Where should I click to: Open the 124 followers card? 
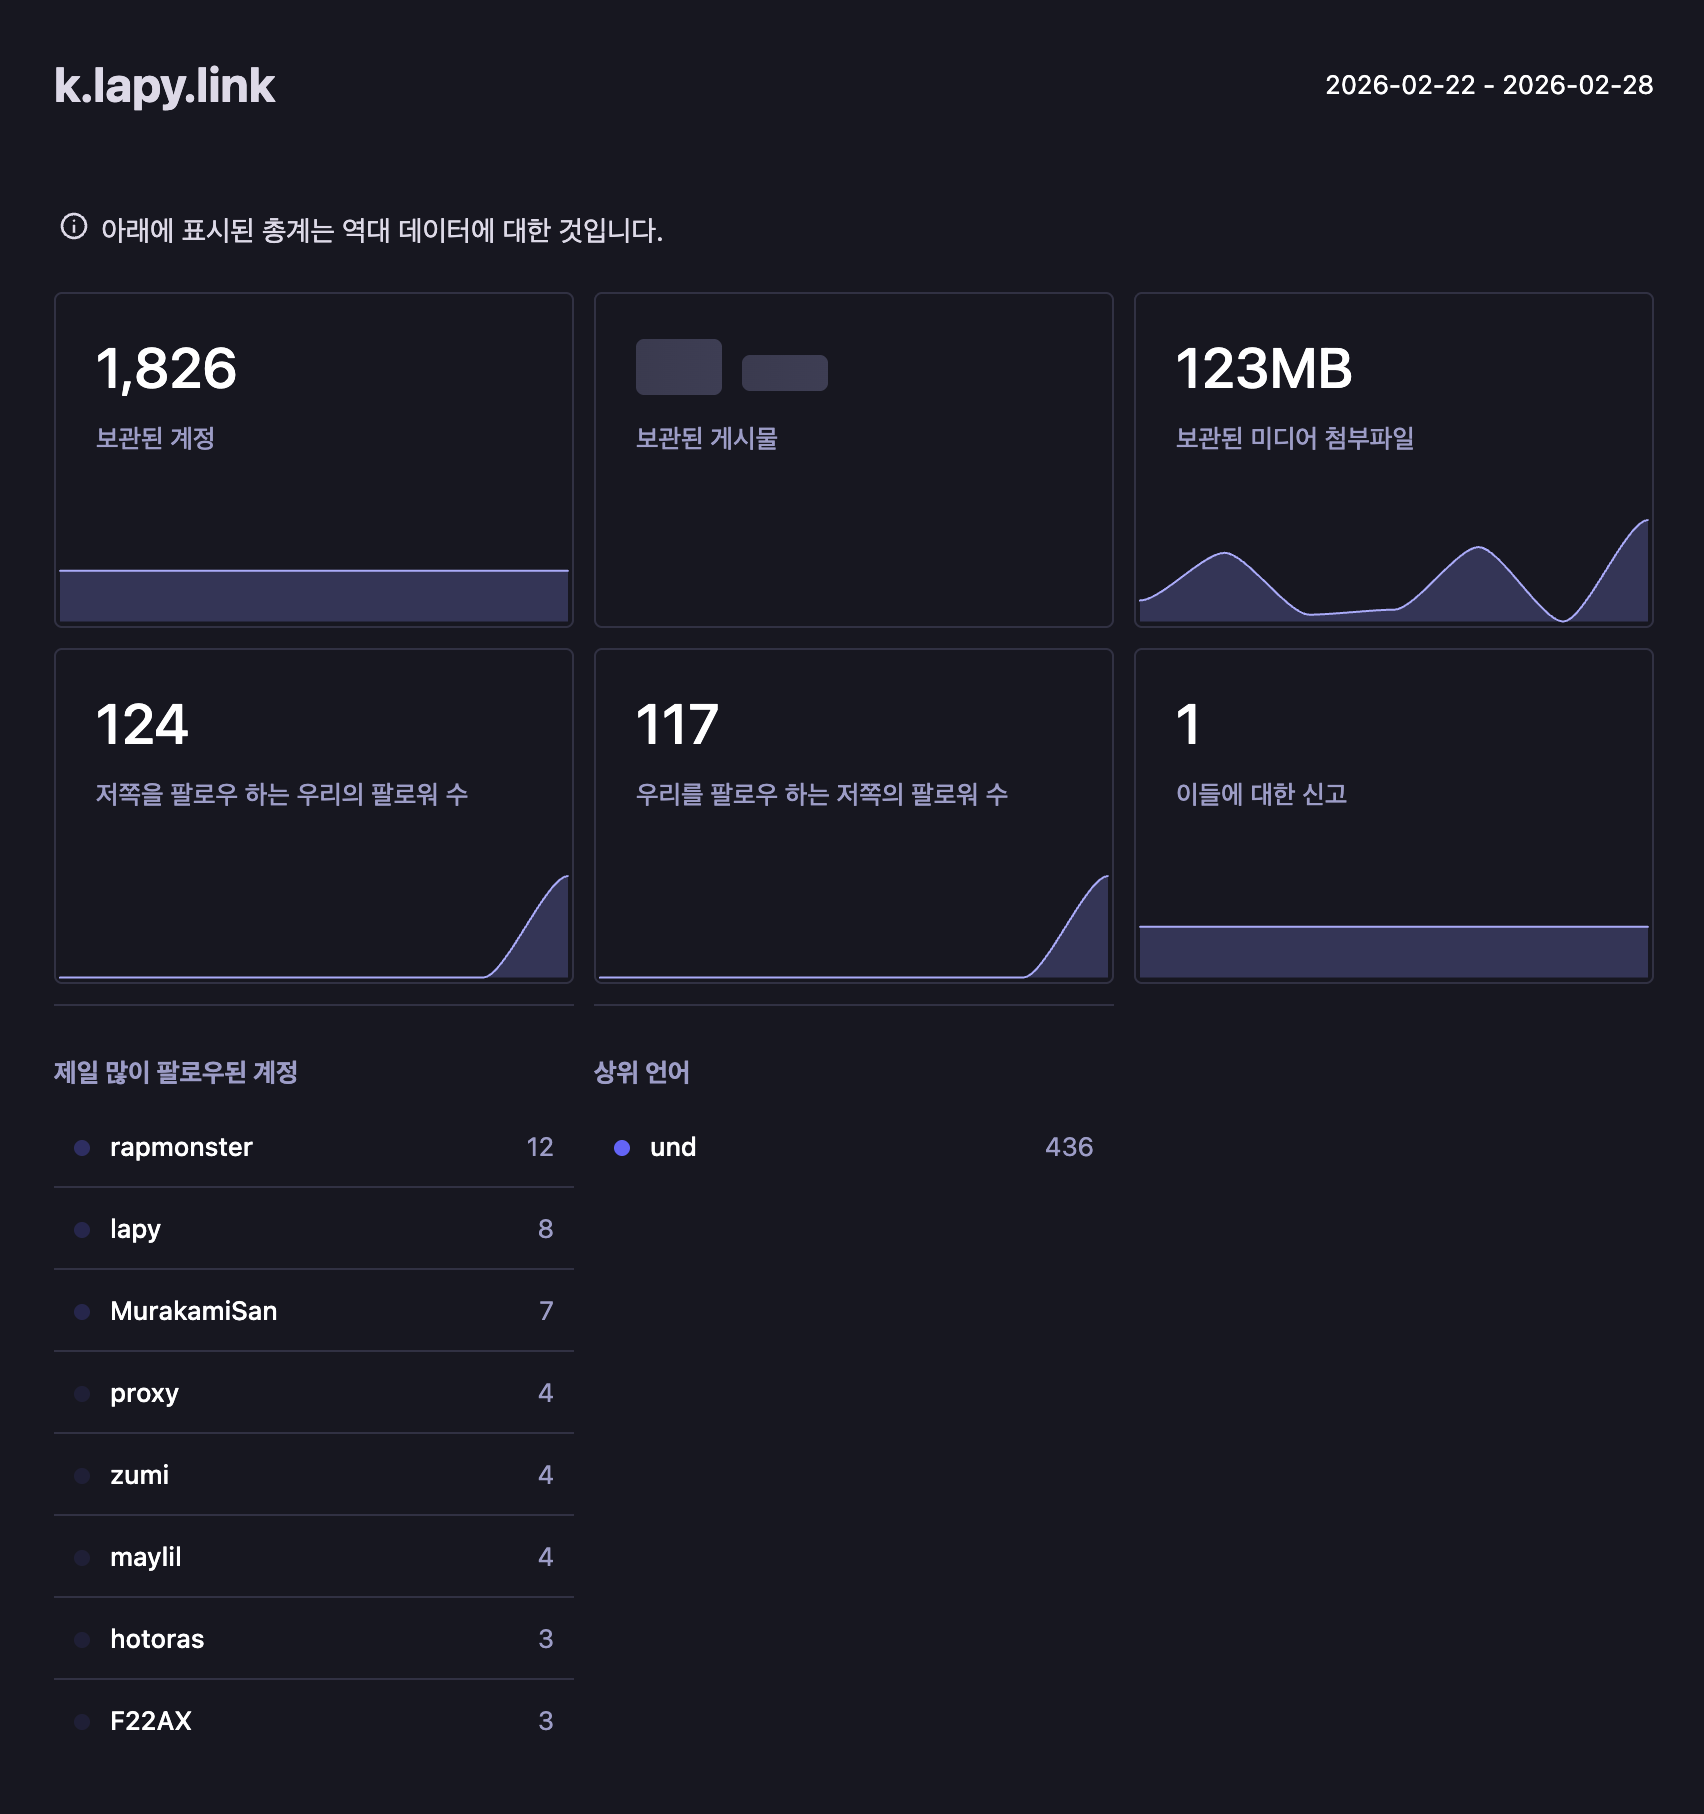(313, 815)
